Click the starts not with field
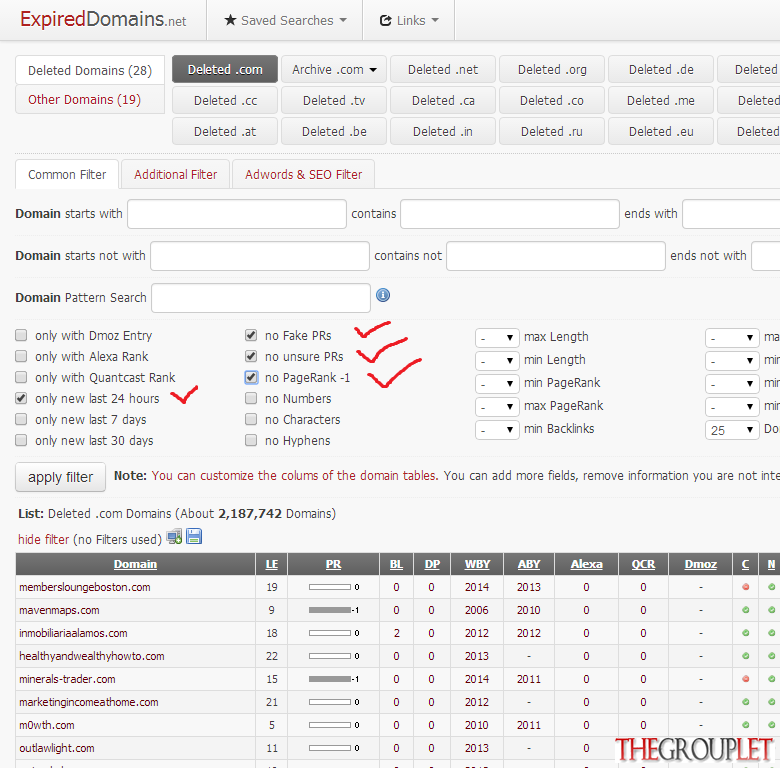Image resolution: width=780 pixels, height=768 pixels. [260, 256]
